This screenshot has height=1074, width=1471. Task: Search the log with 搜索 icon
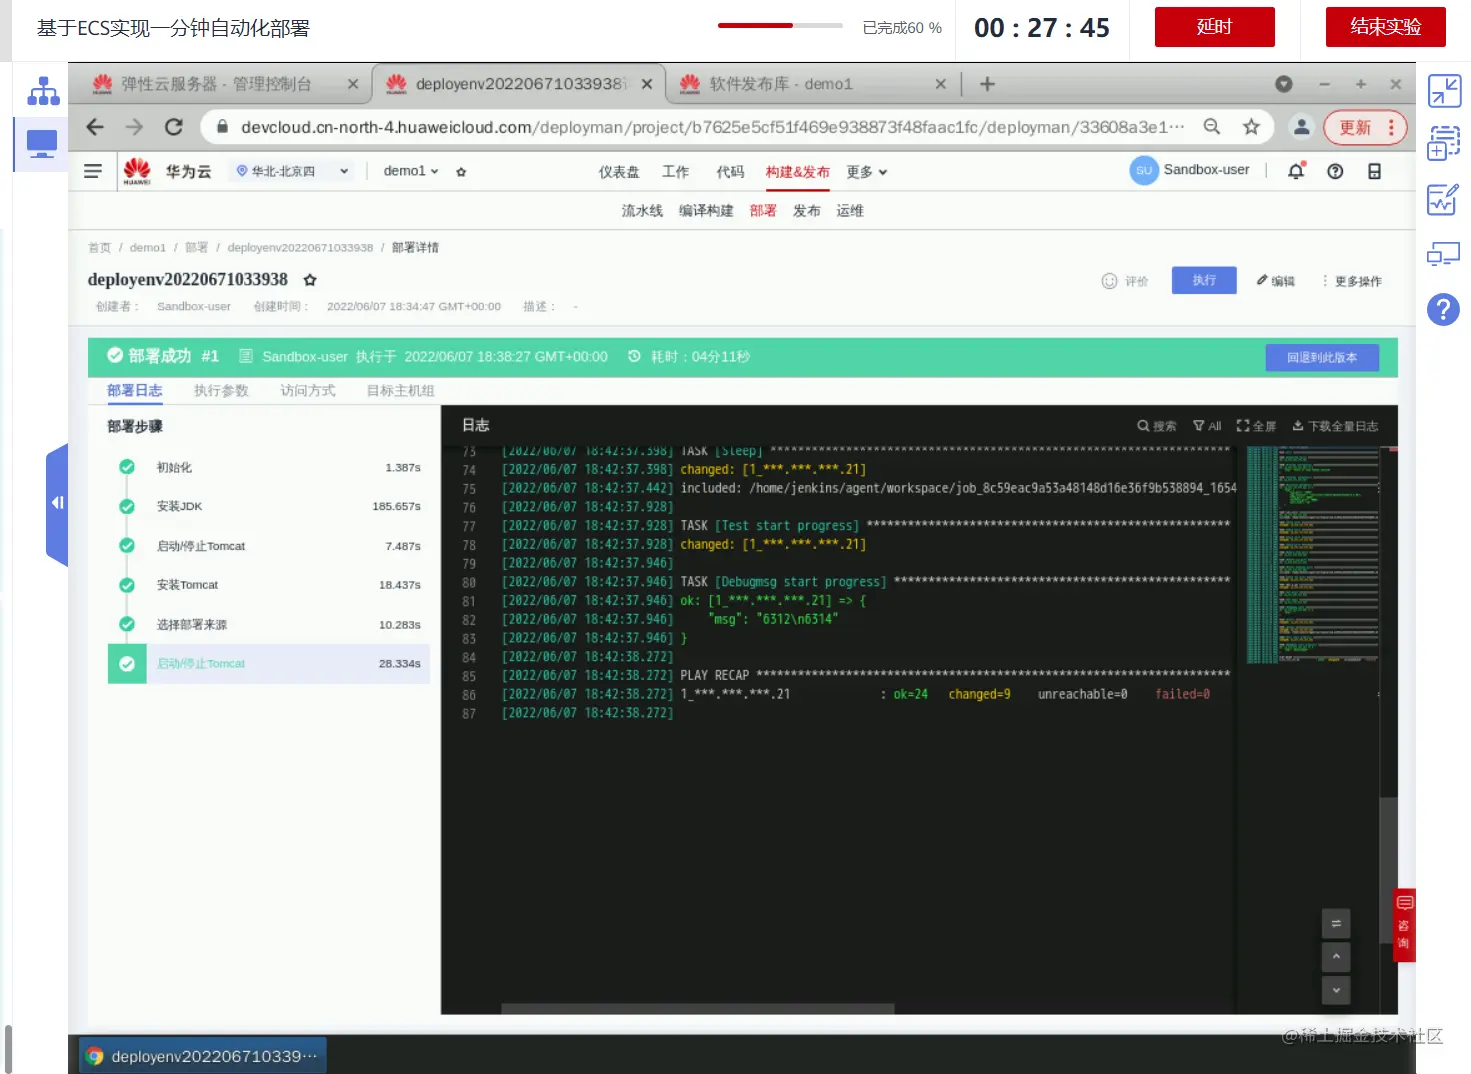pyautogui.click(x=1157, y=426)
